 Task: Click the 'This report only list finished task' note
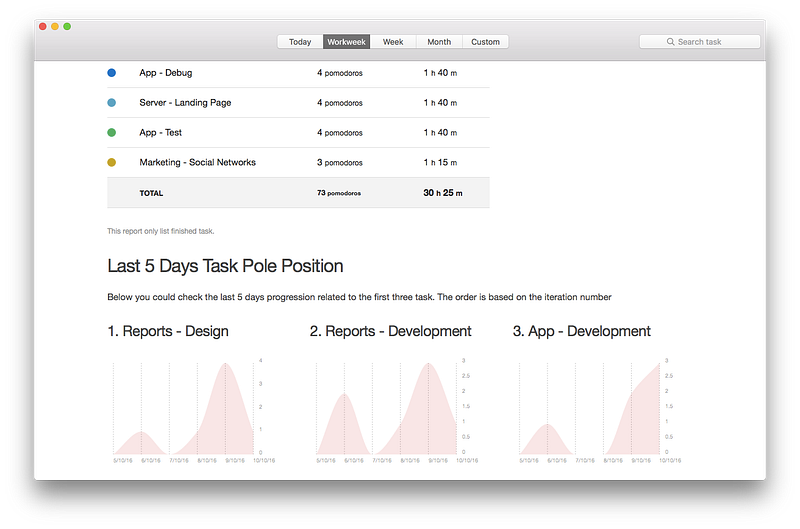161,231
